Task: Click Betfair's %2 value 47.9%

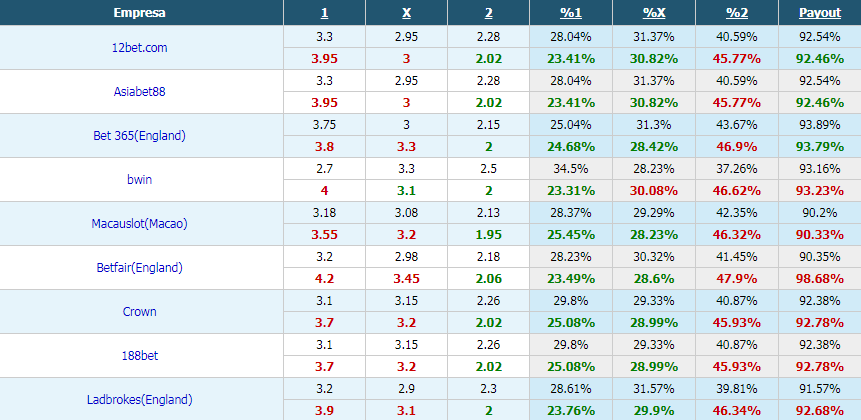Action: pyautogui.click(x=736, y=278)
